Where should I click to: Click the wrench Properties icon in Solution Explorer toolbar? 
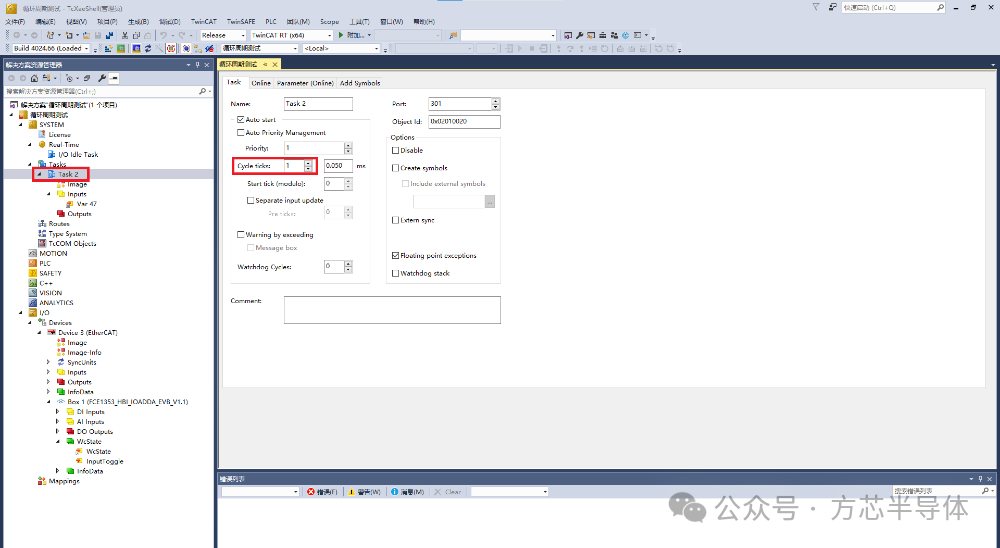[x=101, y=78]
